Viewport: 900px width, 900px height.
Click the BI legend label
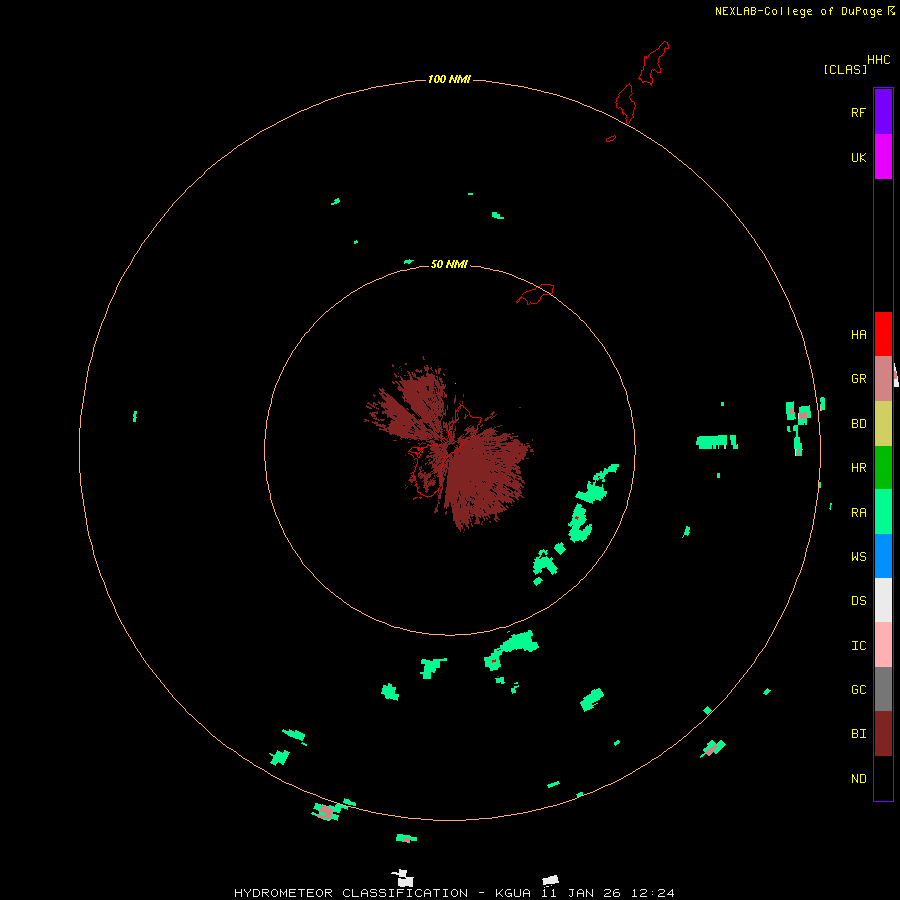tap(859, 734)
